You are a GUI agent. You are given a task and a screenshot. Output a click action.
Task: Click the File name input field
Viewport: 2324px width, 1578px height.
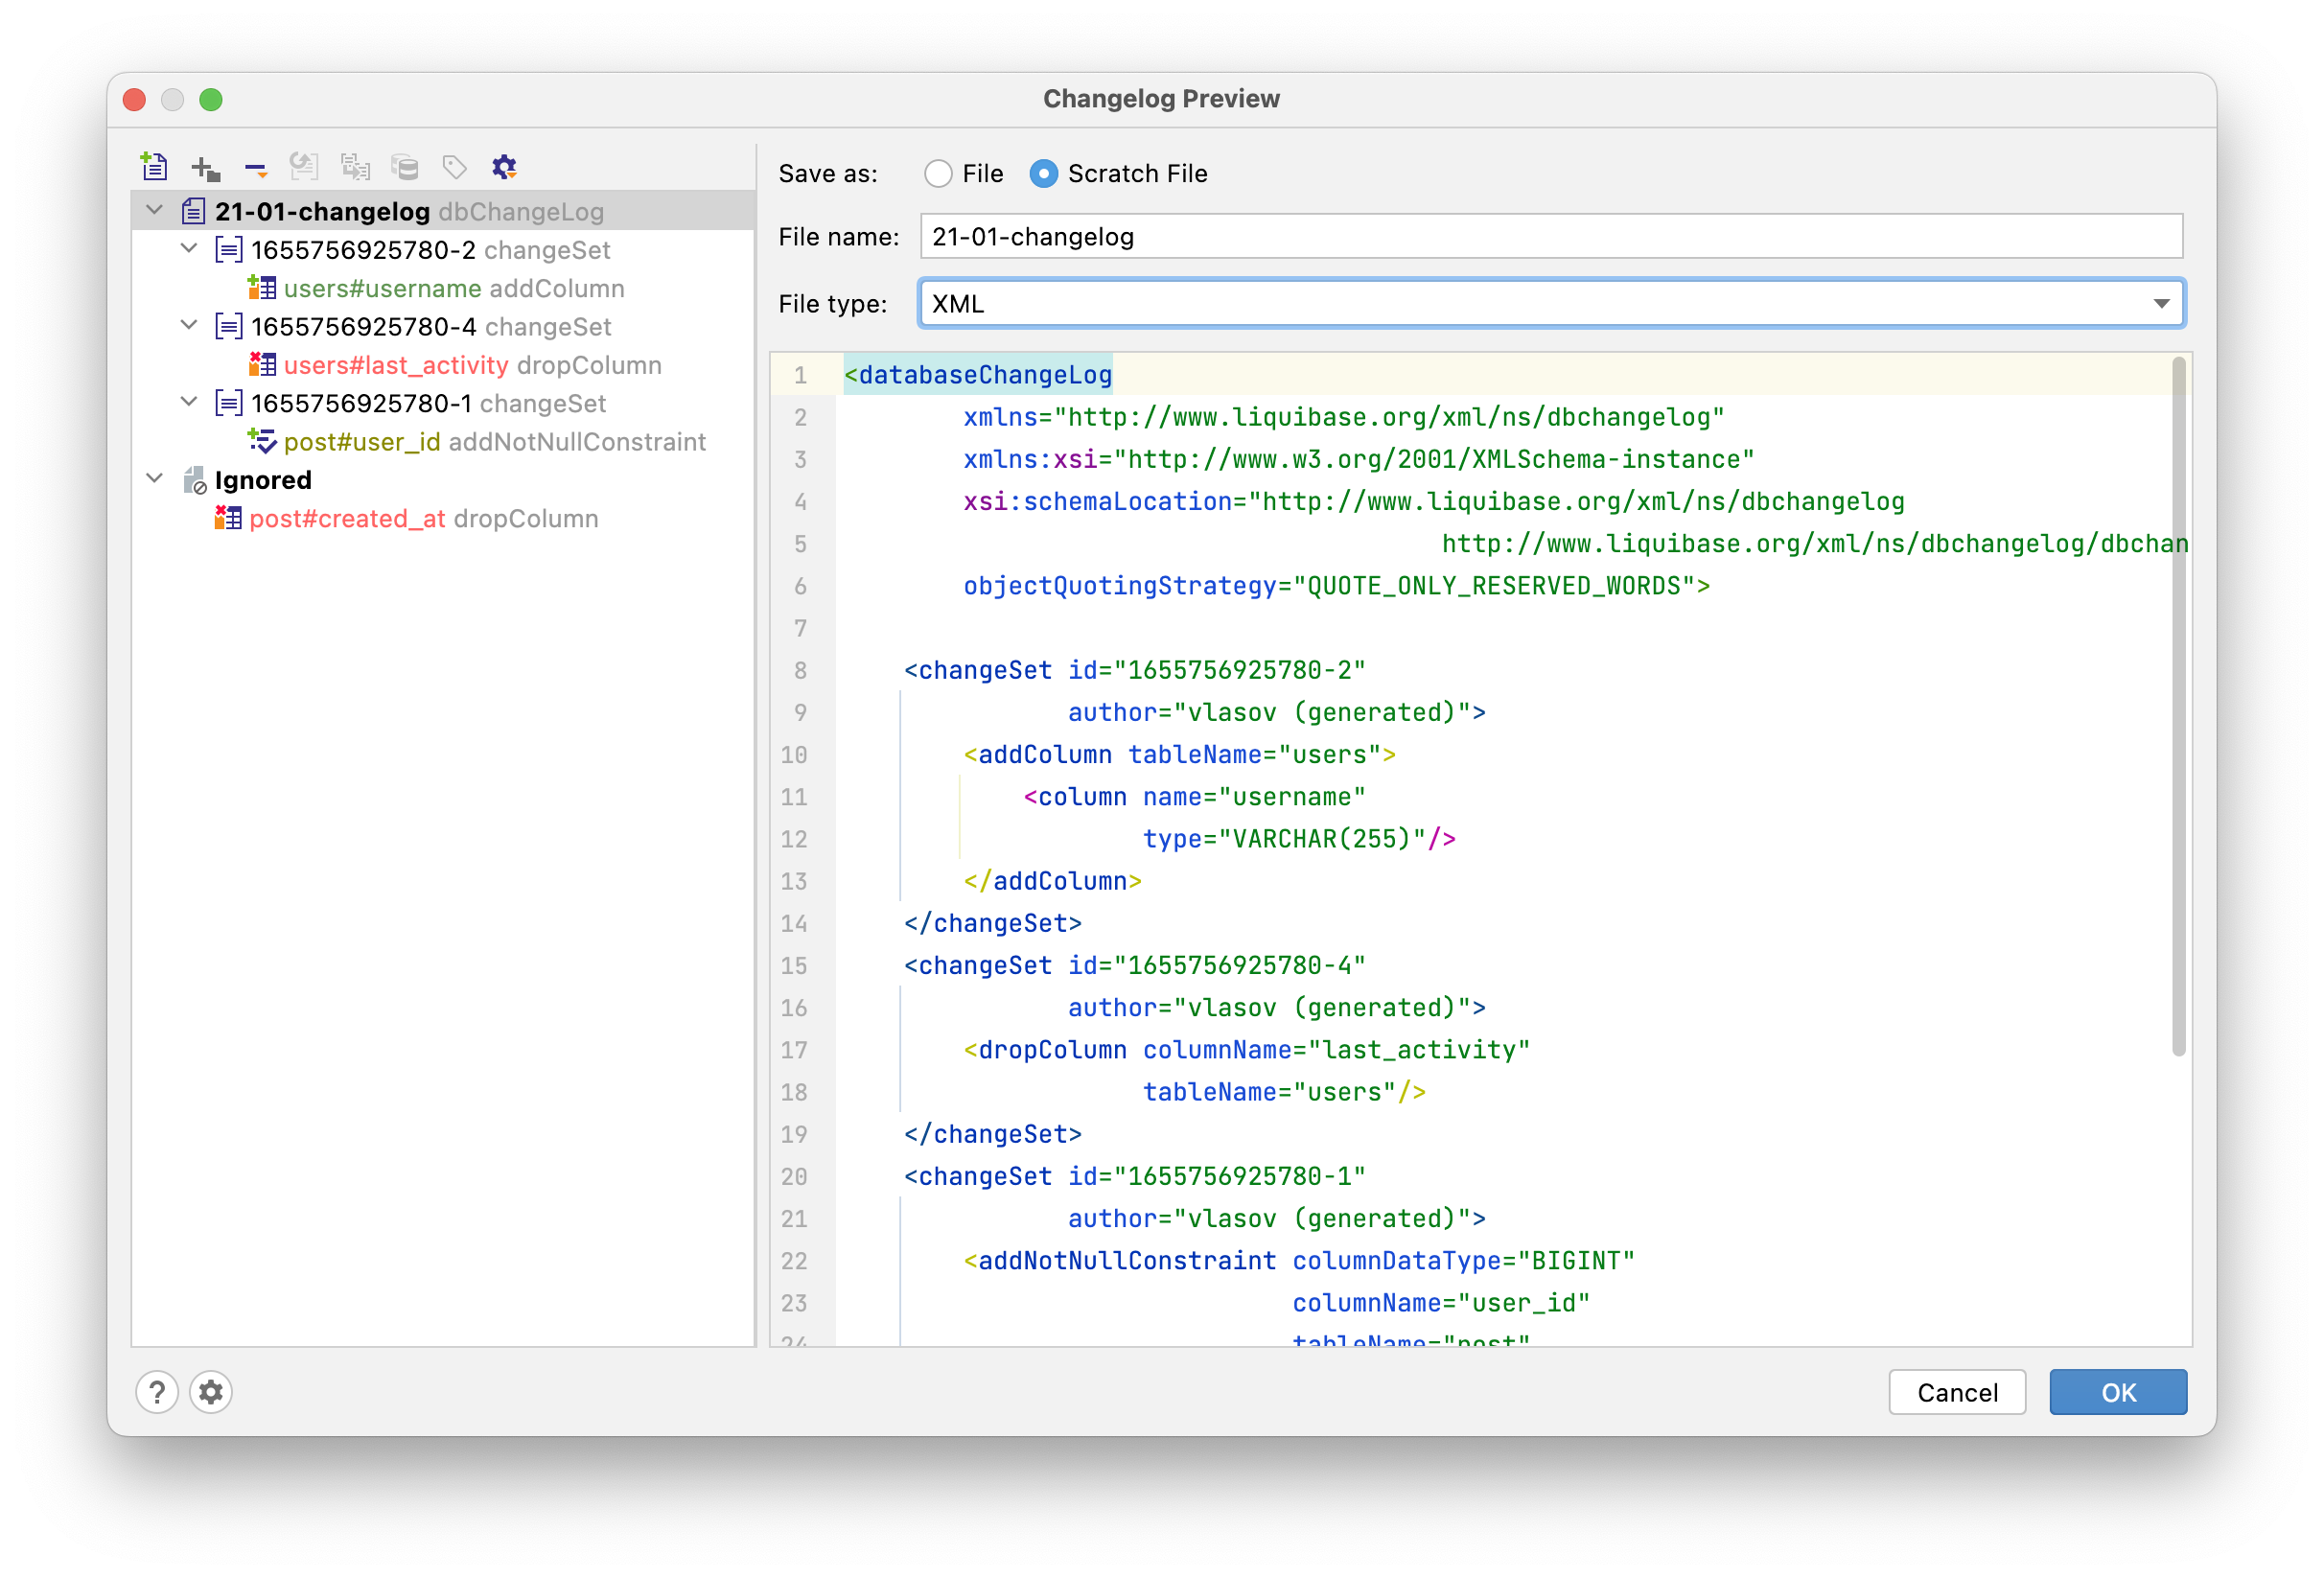click(1550, 236)
